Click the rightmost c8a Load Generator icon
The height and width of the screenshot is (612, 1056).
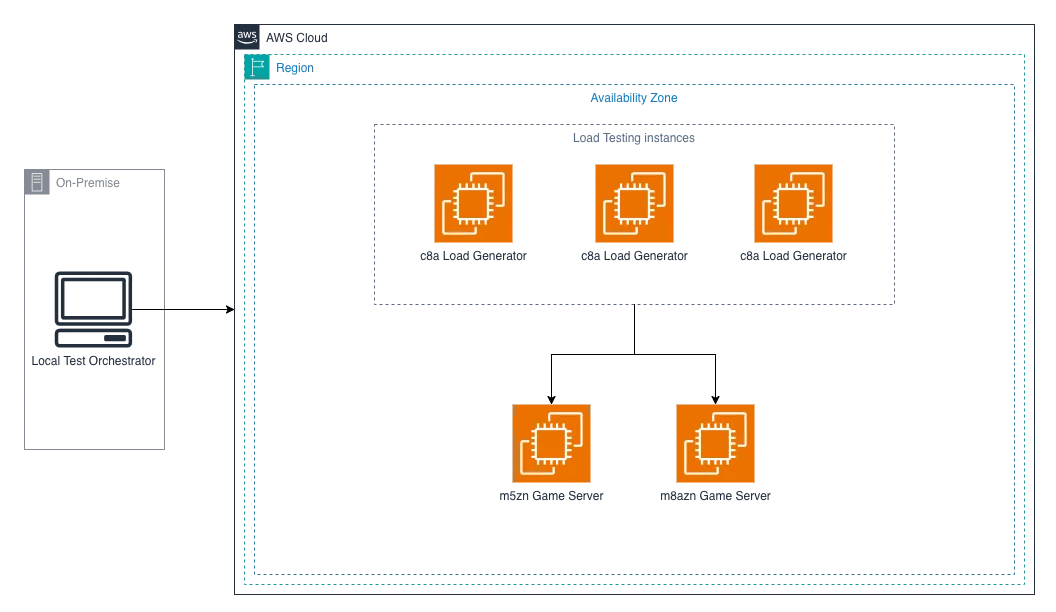click(793, 203)
